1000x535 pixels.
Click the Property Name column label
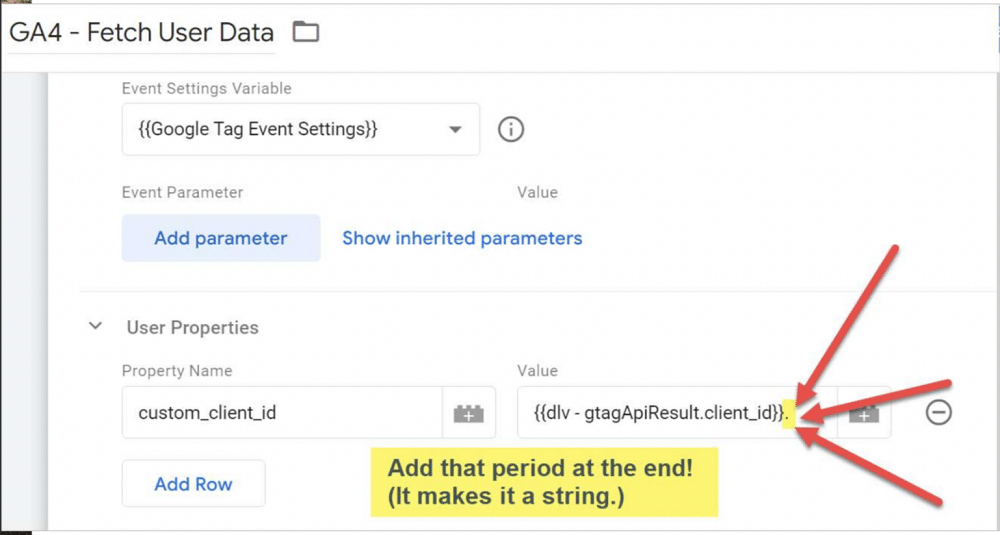[176, 370]
